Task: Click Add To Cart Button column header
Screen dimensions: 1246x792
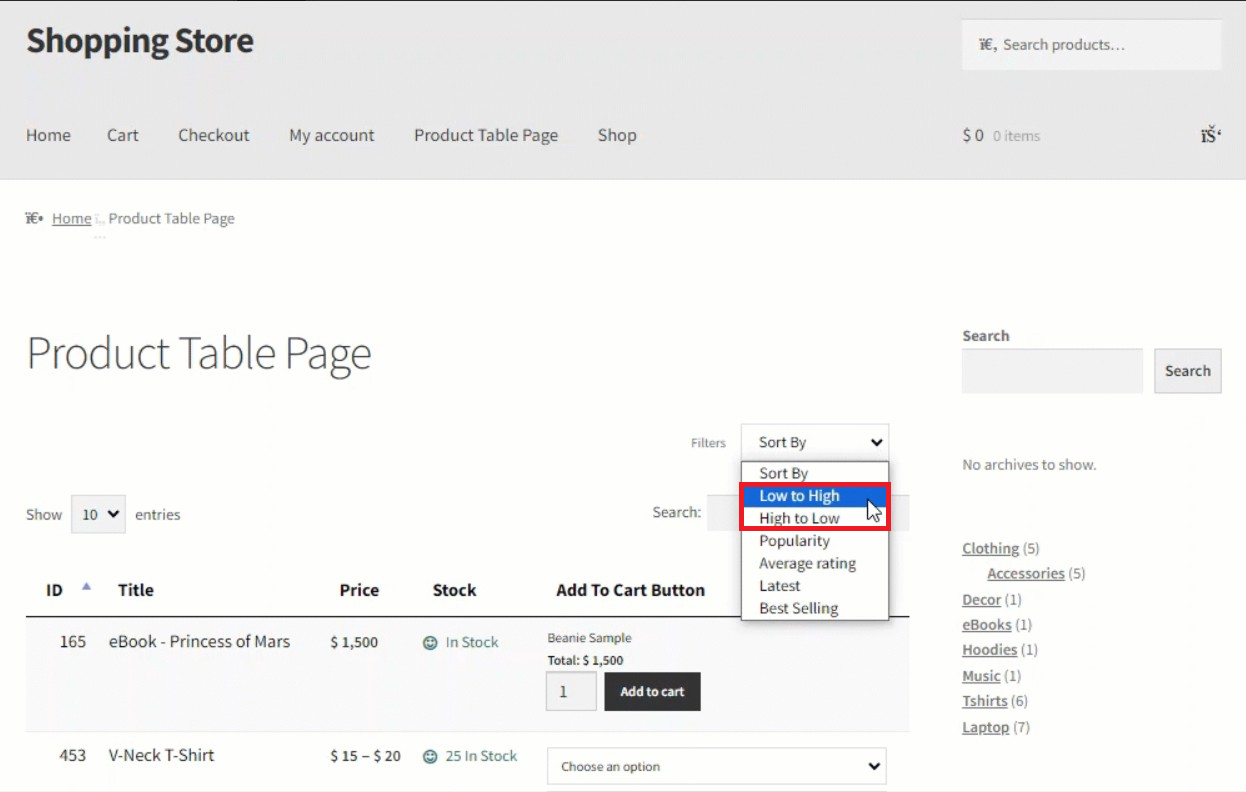Action: click(x=630, y=590)
